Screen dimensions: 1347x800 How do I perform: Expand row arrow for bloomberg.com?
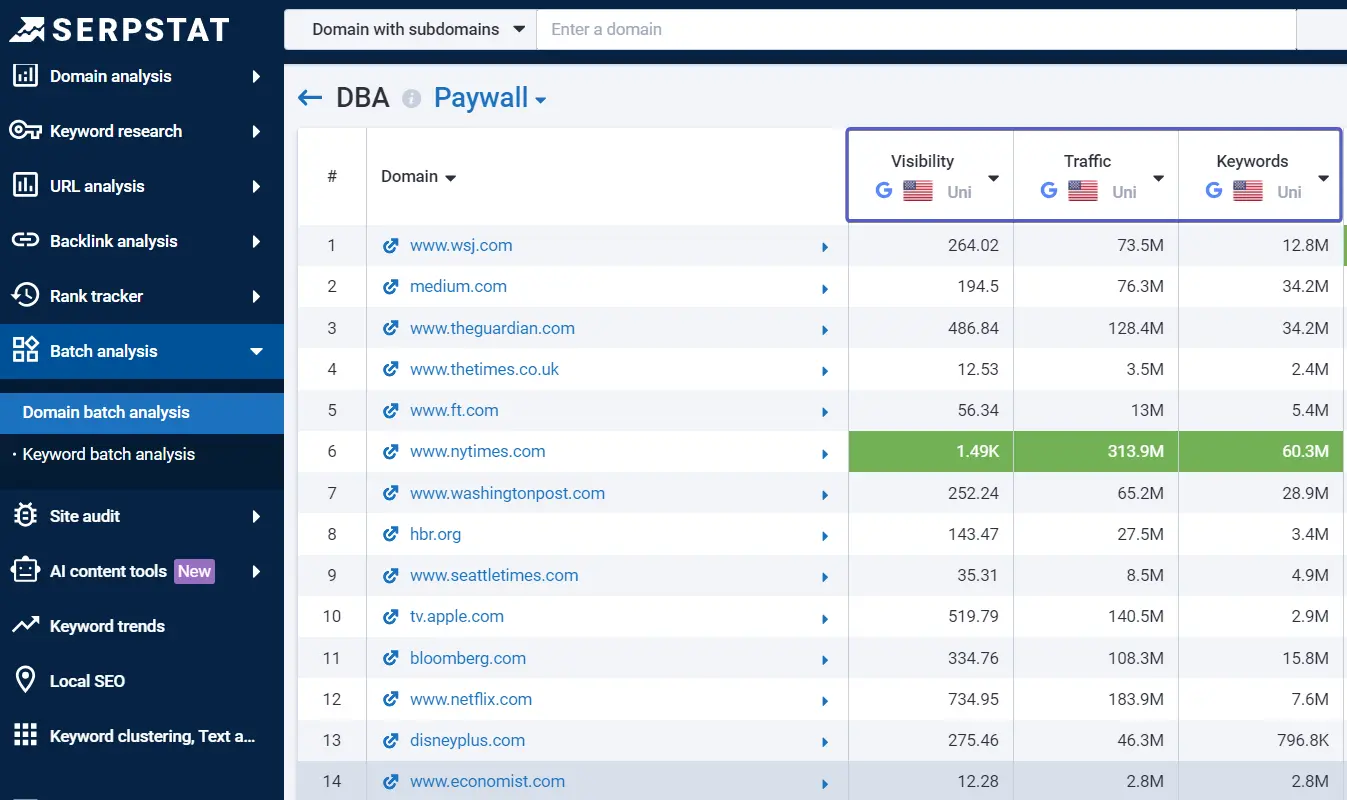coord(825,660)
